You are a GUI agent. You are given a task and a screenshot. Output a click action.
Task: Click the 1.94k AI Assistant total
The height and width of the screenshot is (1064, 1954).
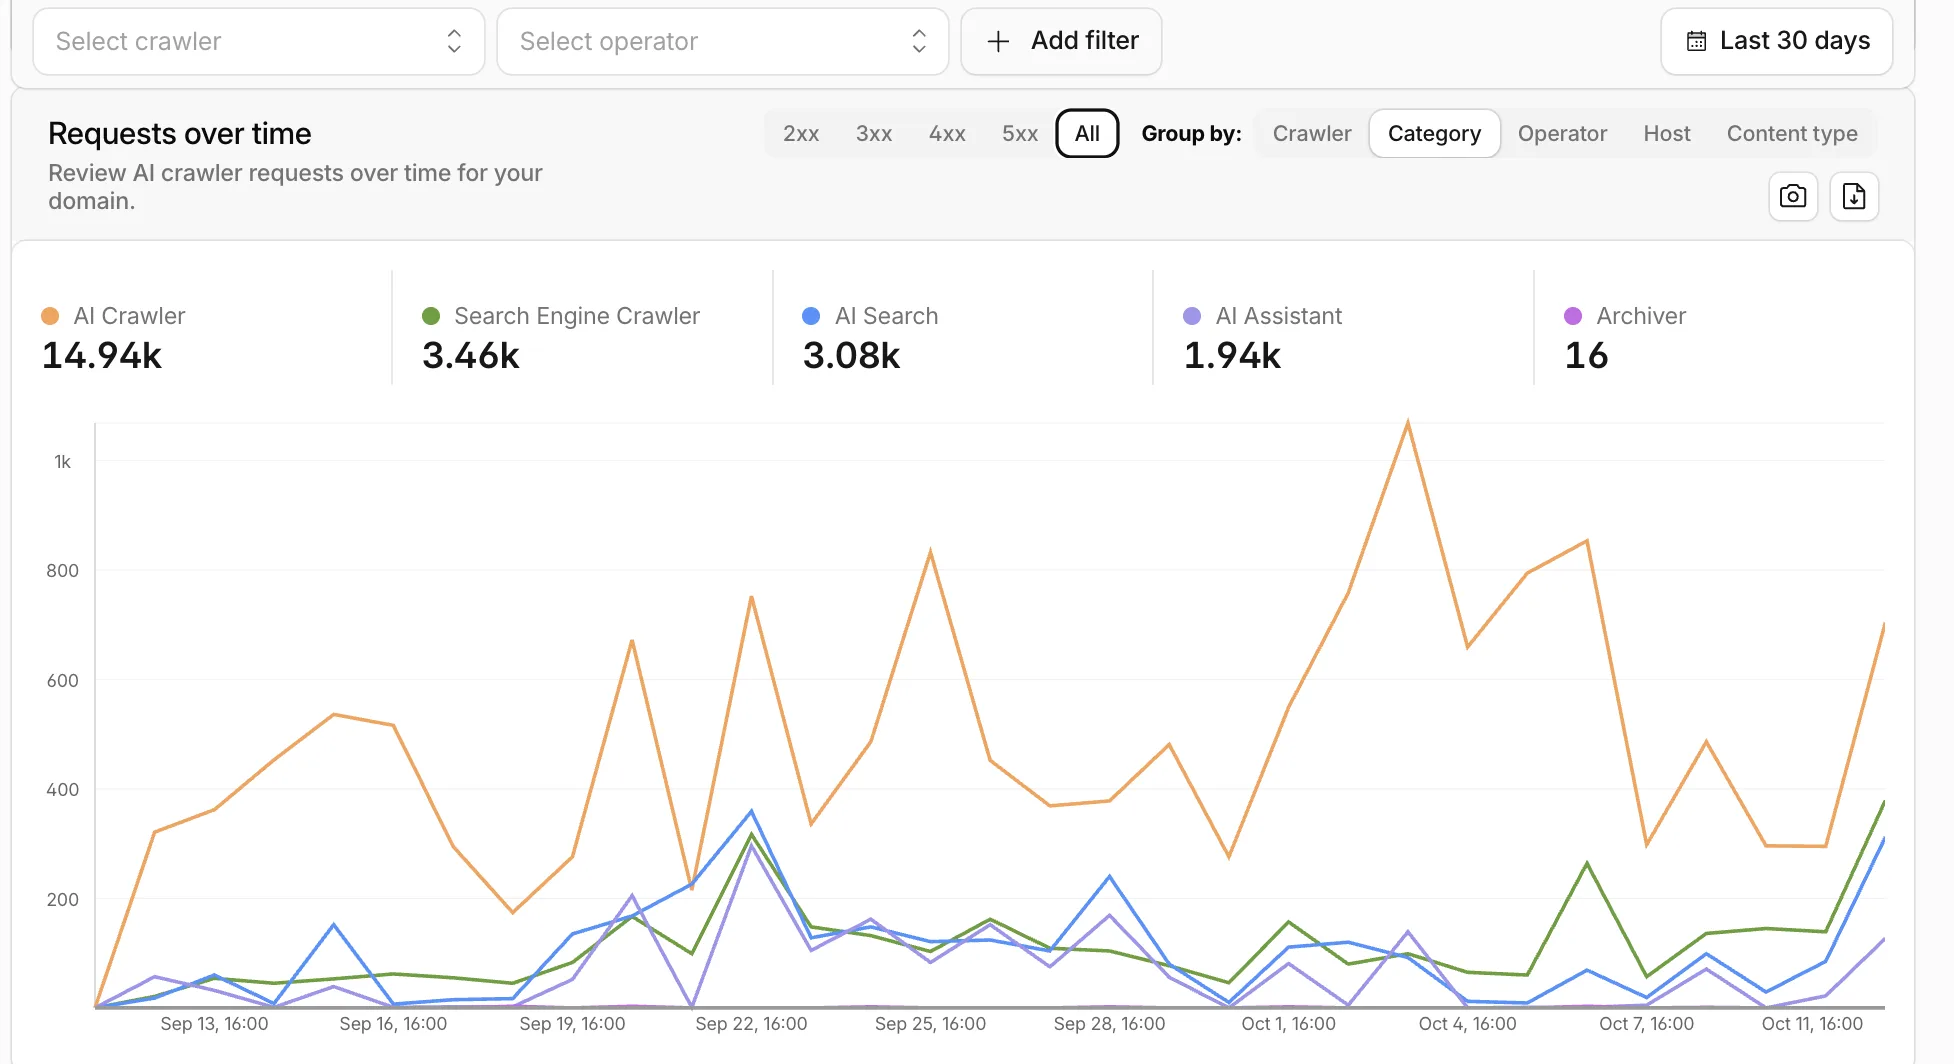[x=1232, y=356]
